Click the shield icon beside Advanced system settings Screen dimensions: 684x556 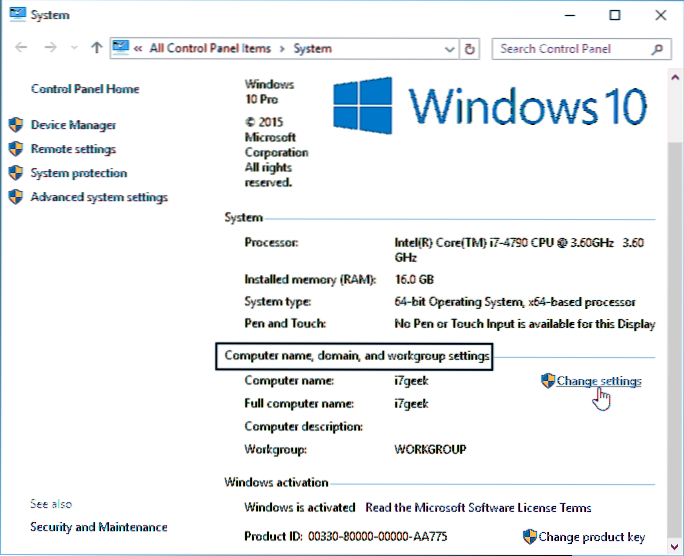[x=15, y=197]
